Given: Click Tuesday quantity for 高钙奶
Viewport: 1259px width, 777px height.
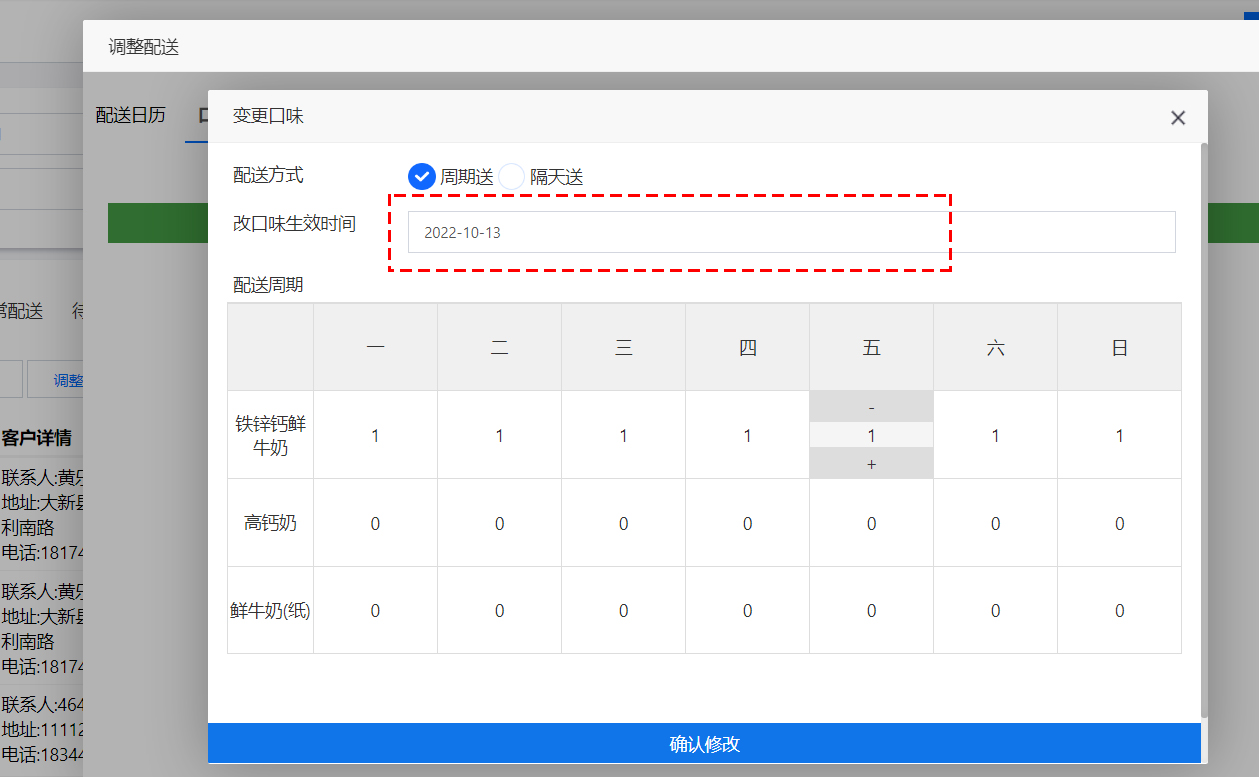Looking at the screenshot, I should pyautogui.click(x=499, y=523).
